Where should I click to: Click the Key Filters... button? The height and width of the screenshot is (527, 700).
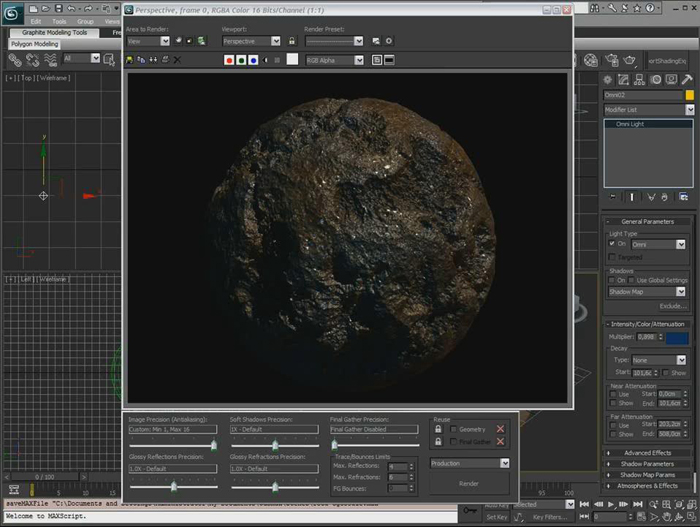point(550,517)
